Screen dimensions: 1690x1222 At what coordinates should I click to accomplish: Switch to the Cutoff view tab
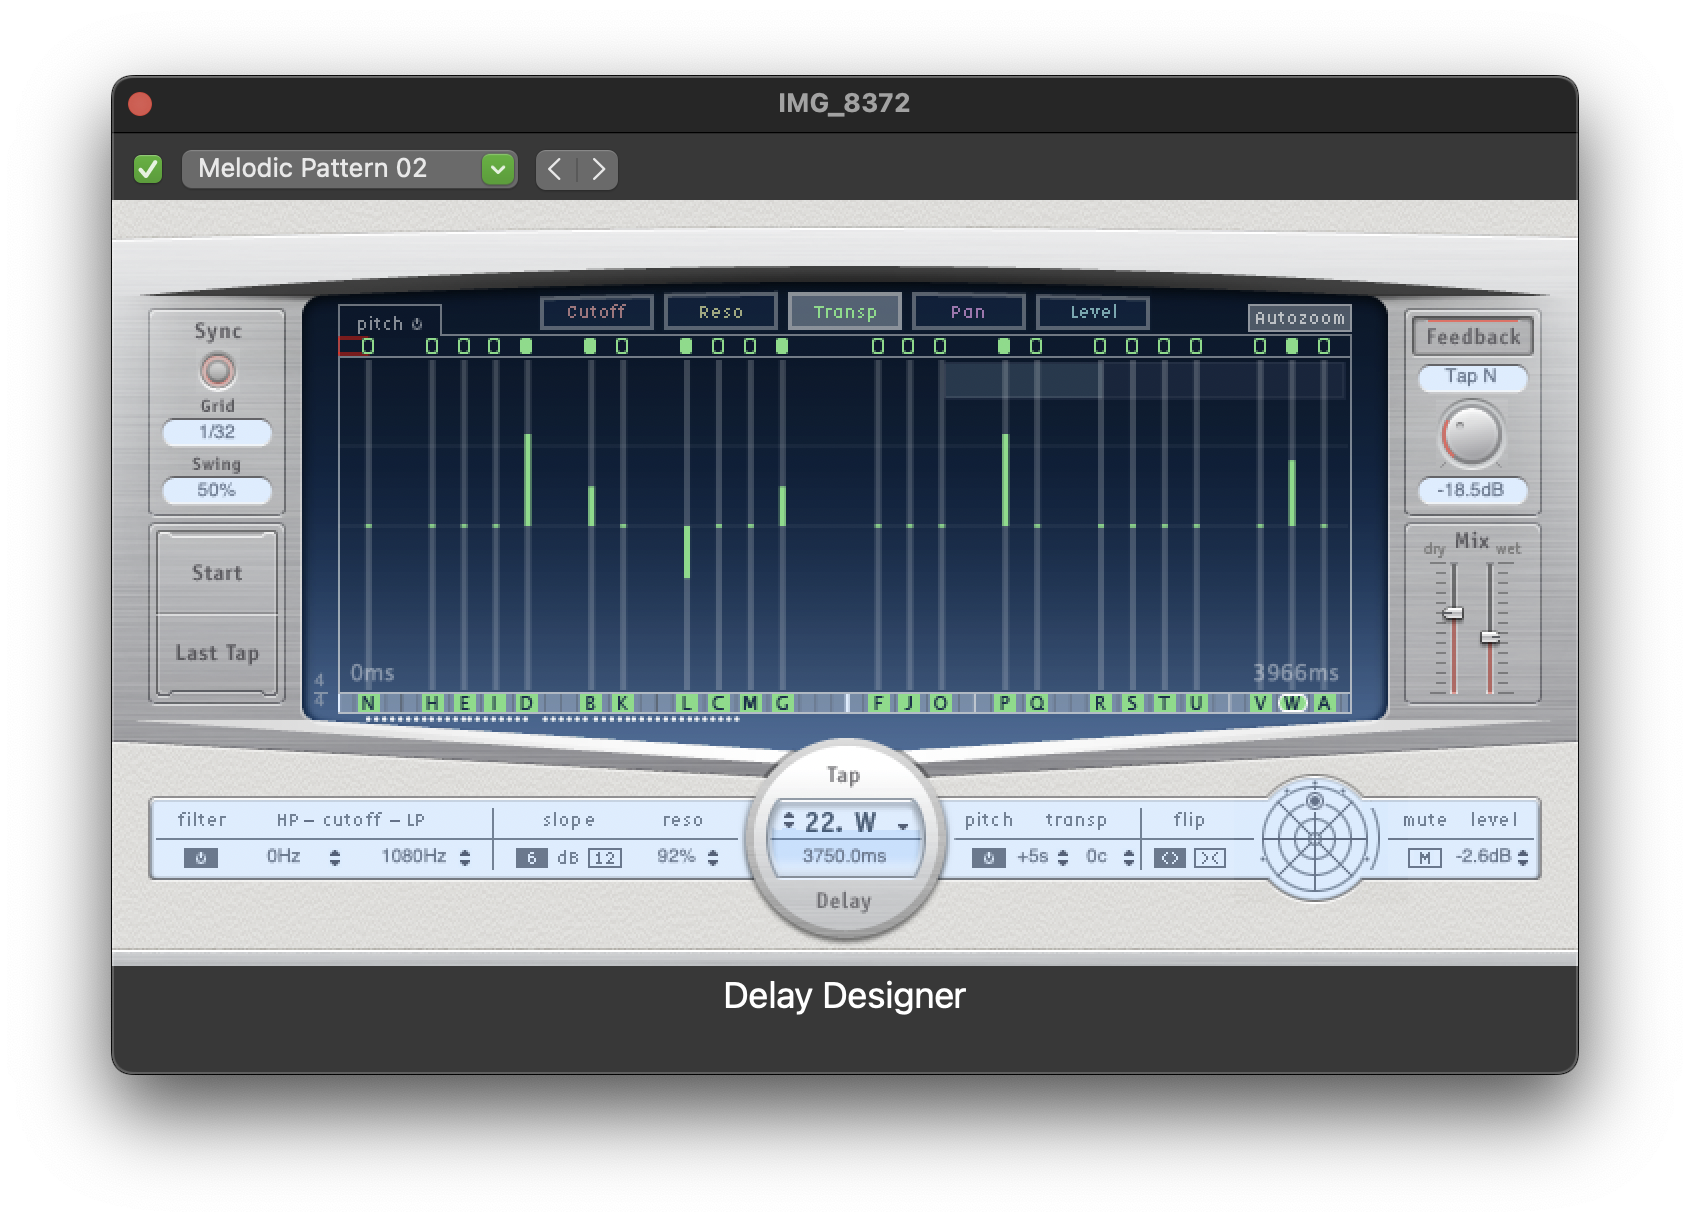point(597,312)
